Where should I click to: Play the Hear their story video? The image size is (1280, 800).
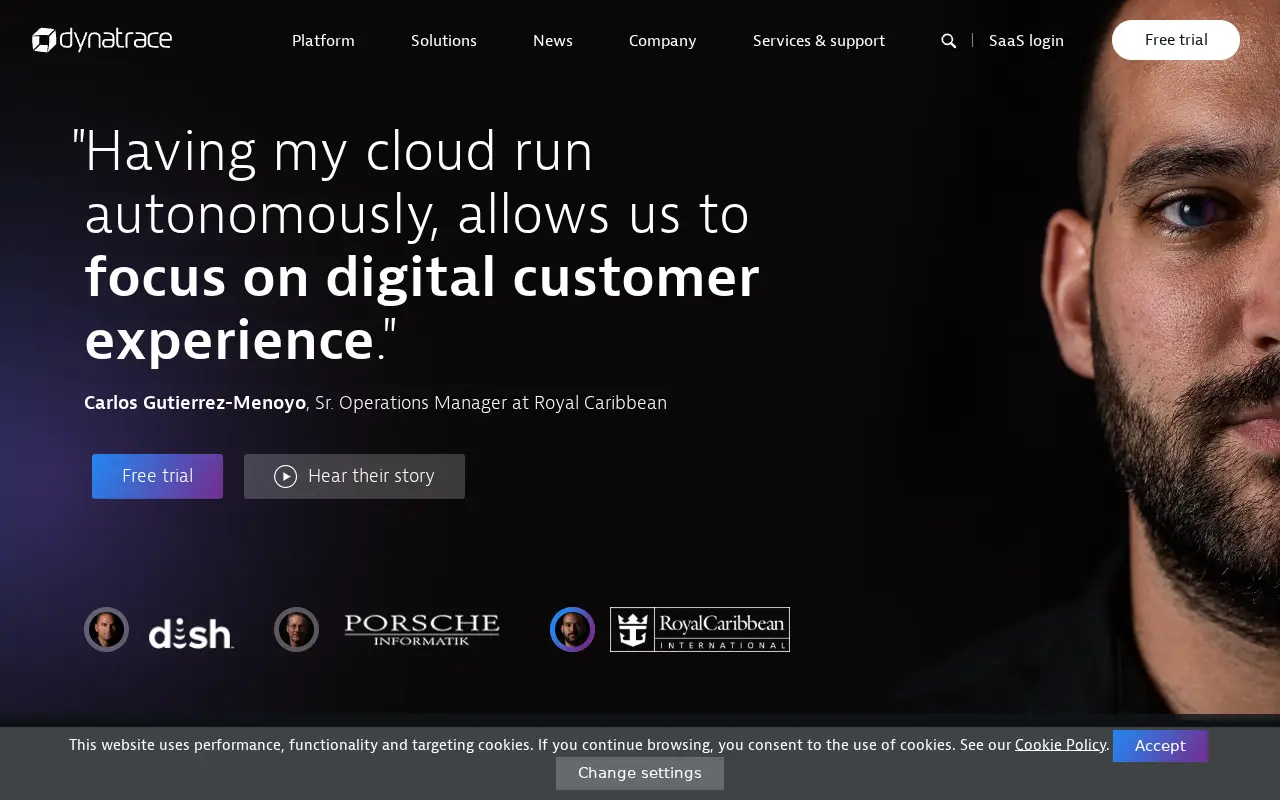(x=354, y=476)
